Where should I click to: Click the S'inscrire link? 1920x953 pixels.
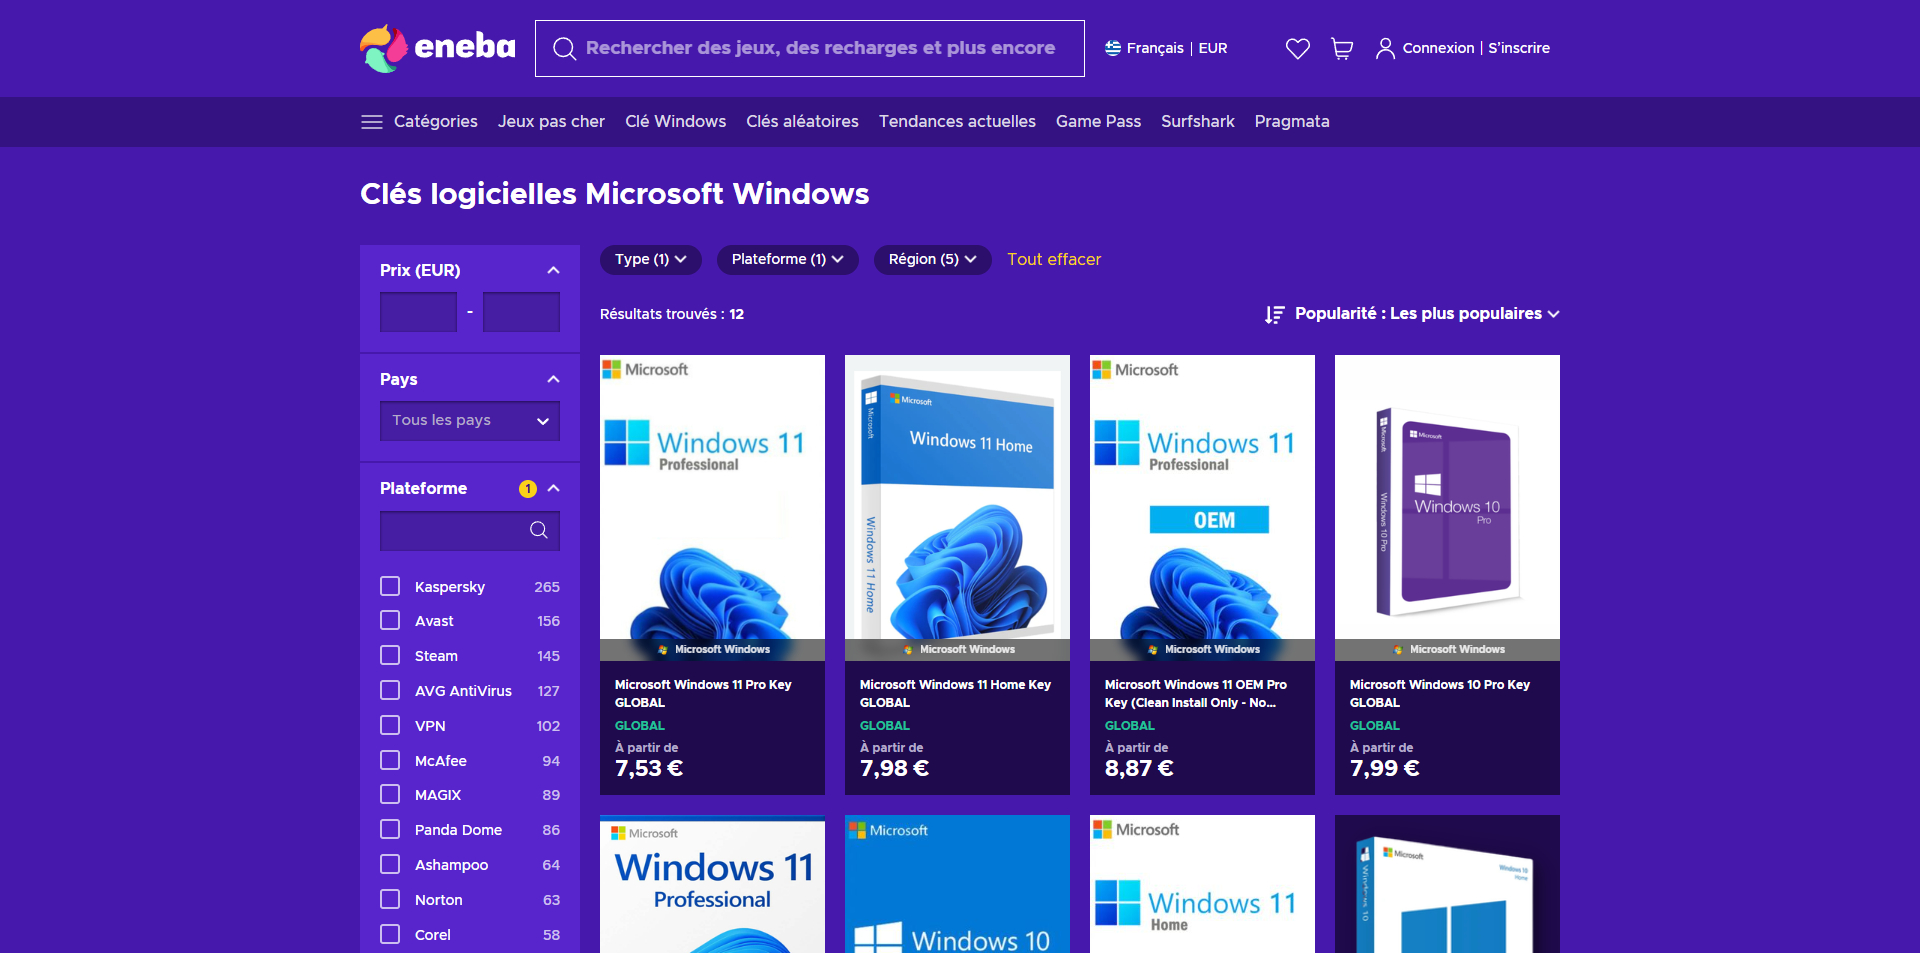click(1519, 48)
